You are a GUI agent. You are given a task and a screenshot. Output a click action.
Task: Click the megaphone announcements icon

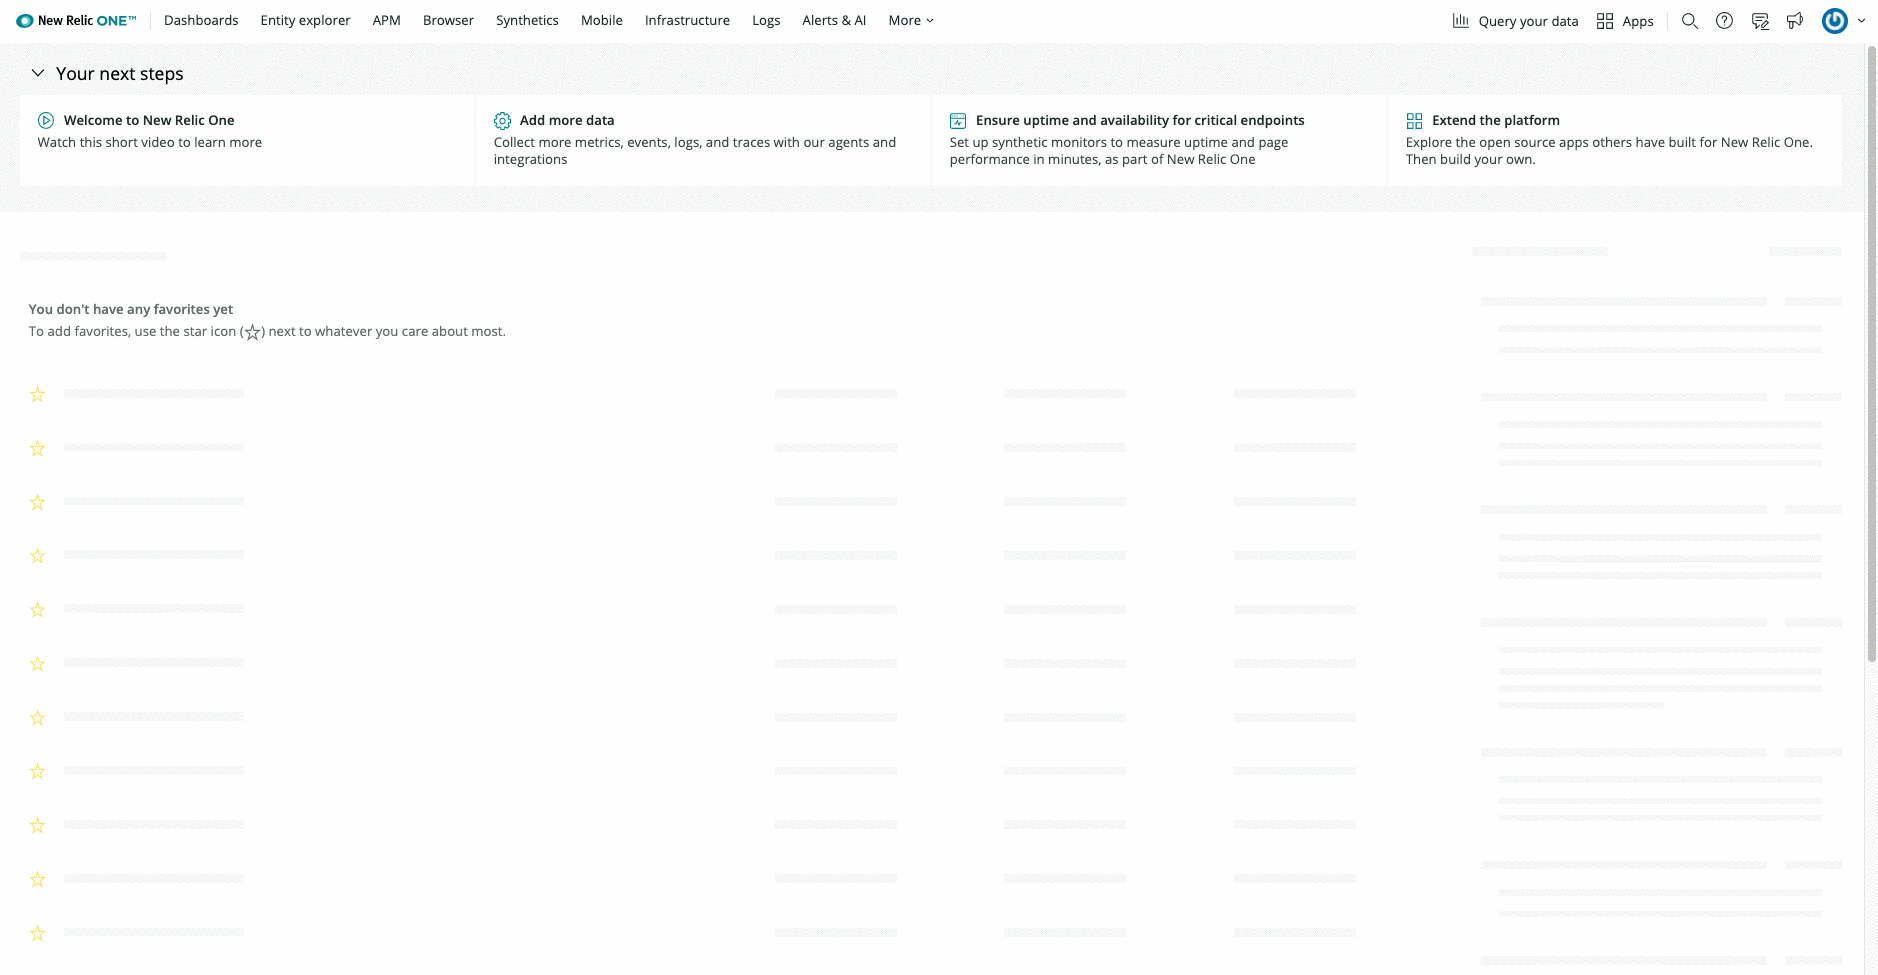pos(1794,20)
